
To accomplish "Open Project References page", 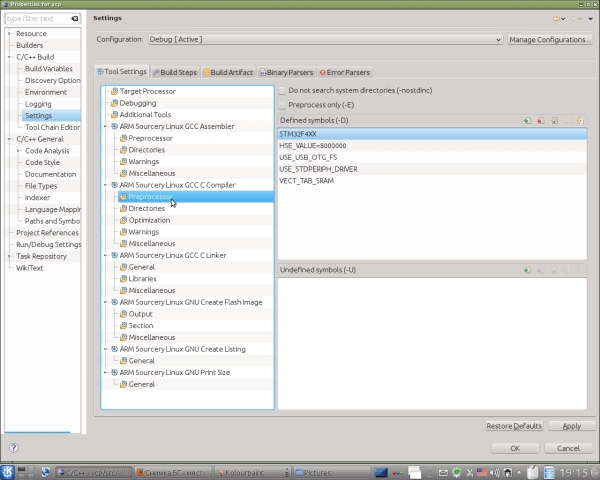I will click(47, 233).
